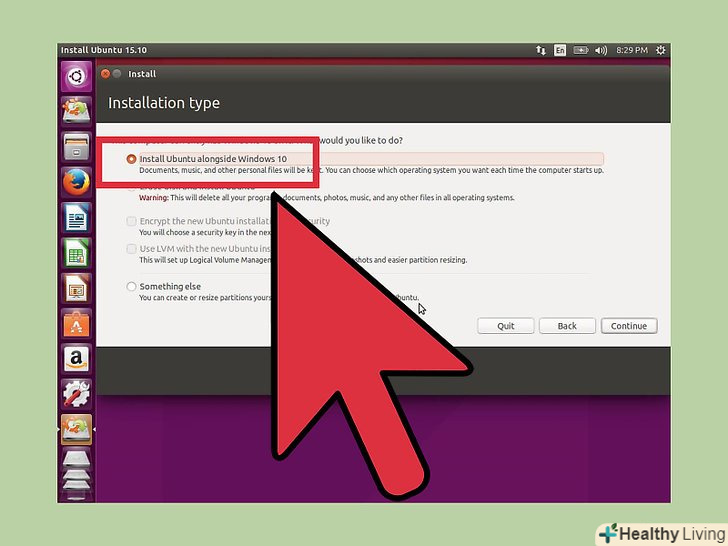Screen dimensions: 728x546
Task: Launch Firefox web browser
Action: 77,182
